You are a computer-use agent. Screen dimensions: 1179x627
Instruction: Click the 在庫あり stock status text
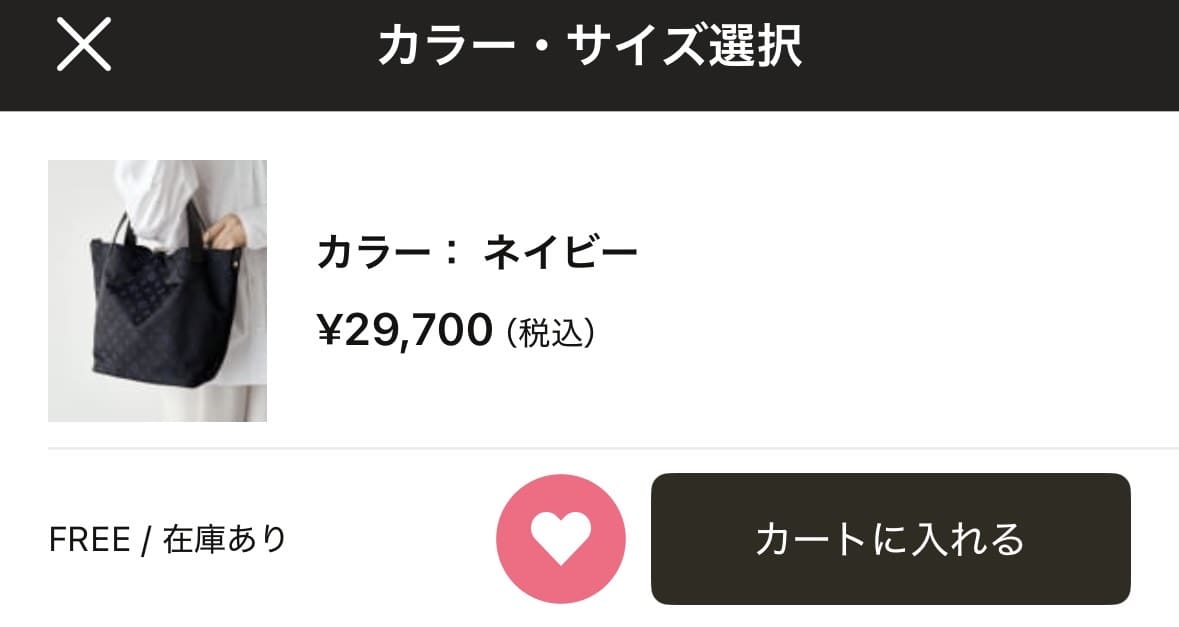click(x=225, y=540)
